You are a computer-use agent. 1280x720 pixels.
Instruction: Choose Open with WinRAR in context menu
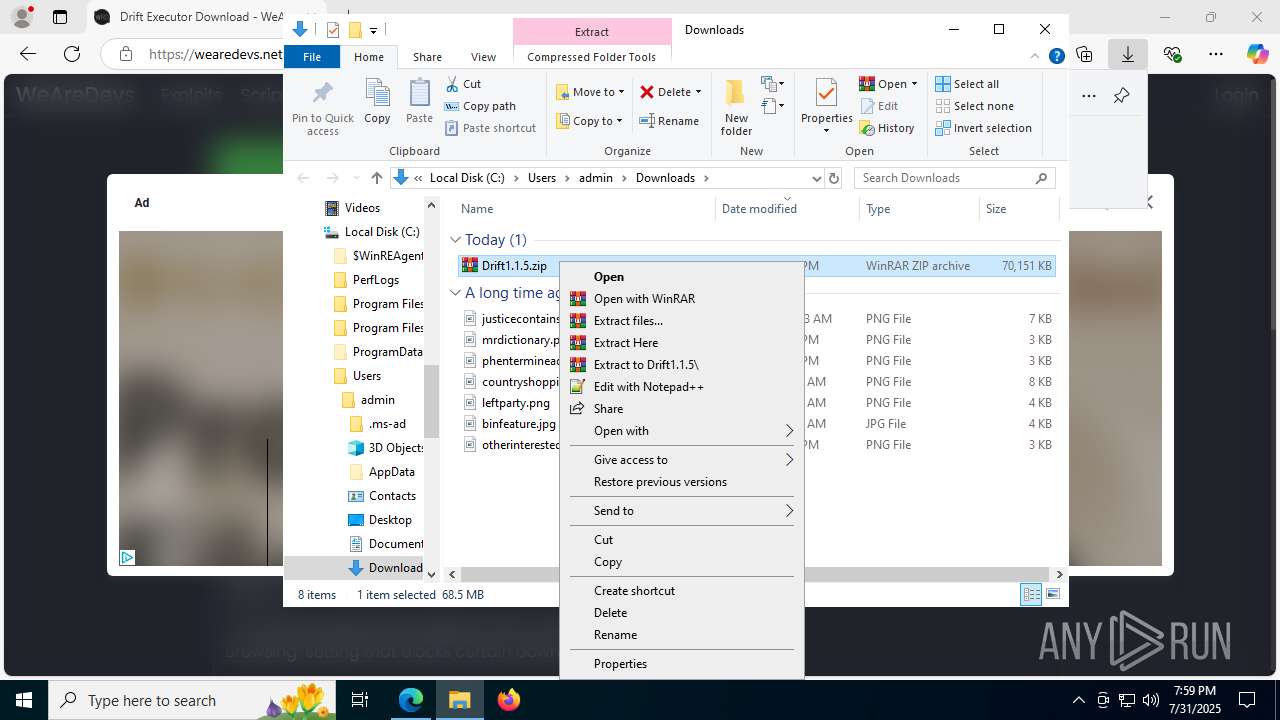pos(681,299)
